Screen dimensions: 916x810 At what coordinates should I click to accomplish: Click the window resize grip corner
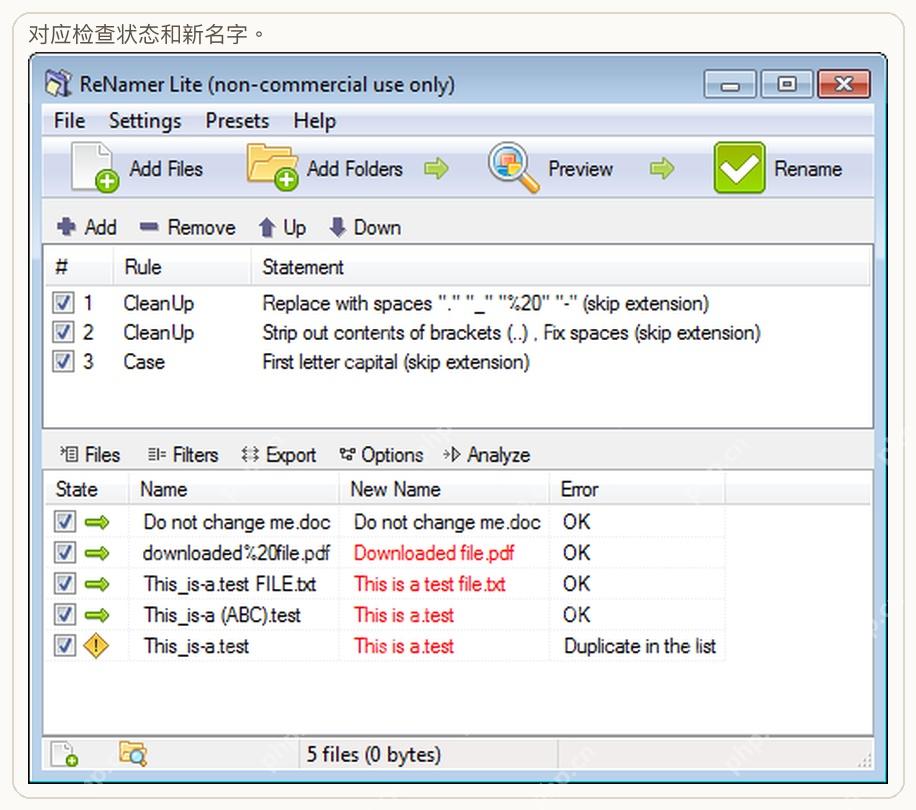pos(865,760)
